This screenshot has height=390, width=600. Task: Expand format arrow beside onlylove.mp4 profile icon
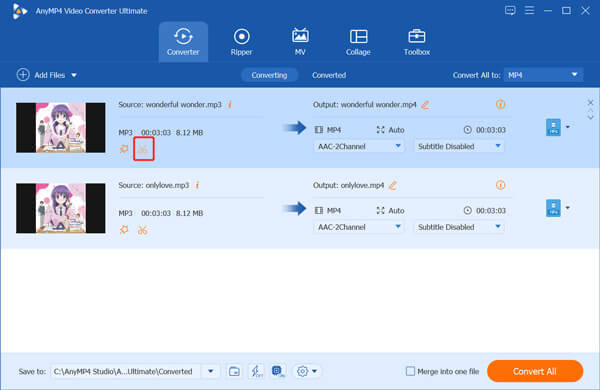568,208
